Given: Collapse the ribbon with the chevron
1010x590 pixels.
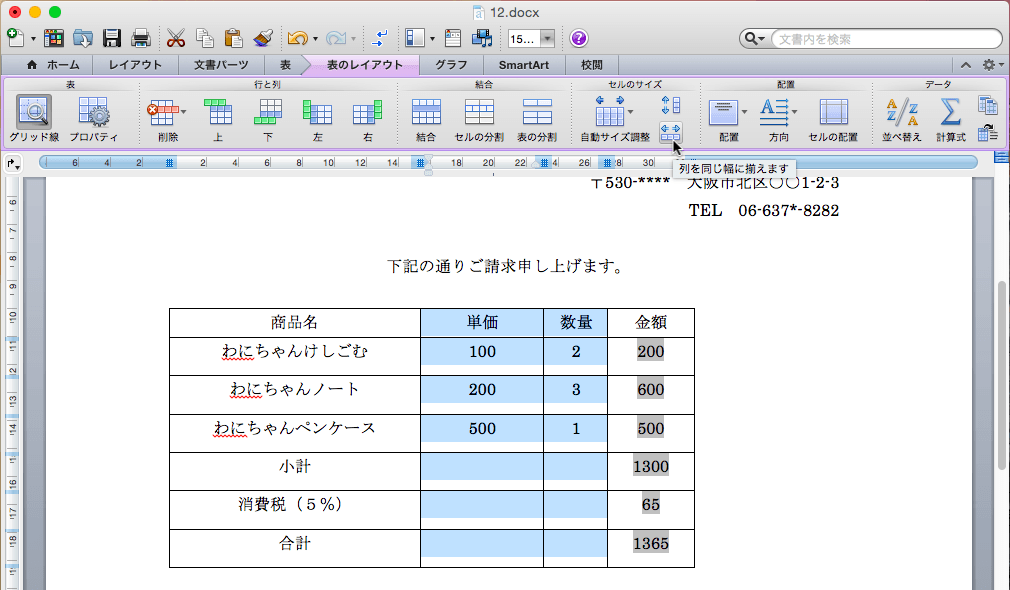Looking at the screenshot, I should tap(966, 65).
